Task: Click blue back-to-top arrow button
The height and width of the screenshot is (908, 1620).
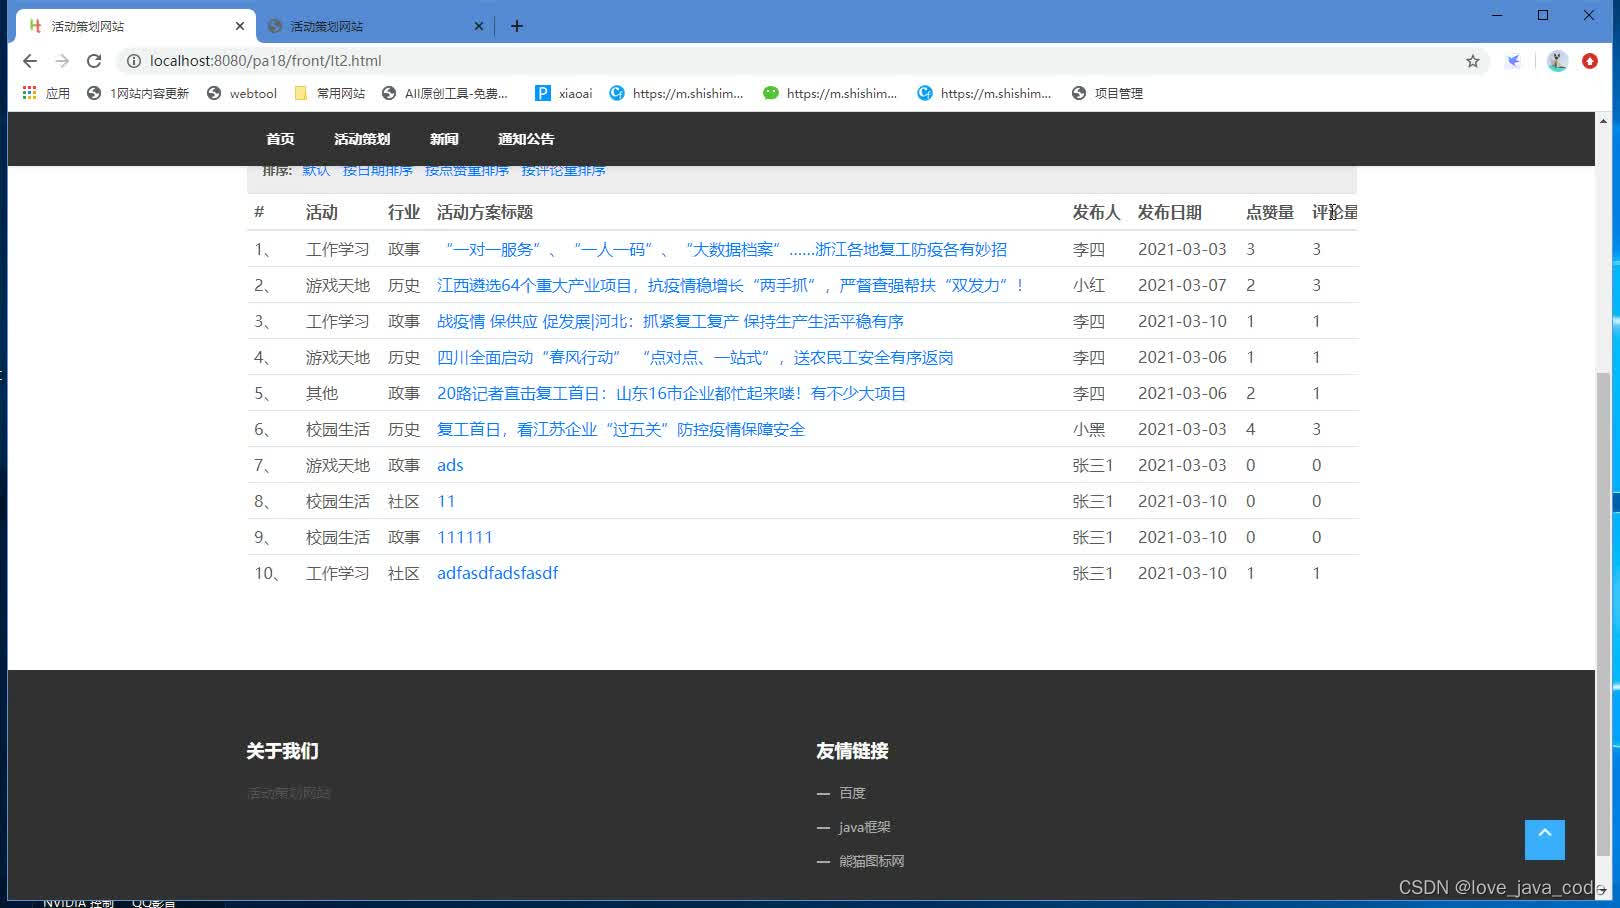Action: pyautogui.click(x=1544, y=840)
